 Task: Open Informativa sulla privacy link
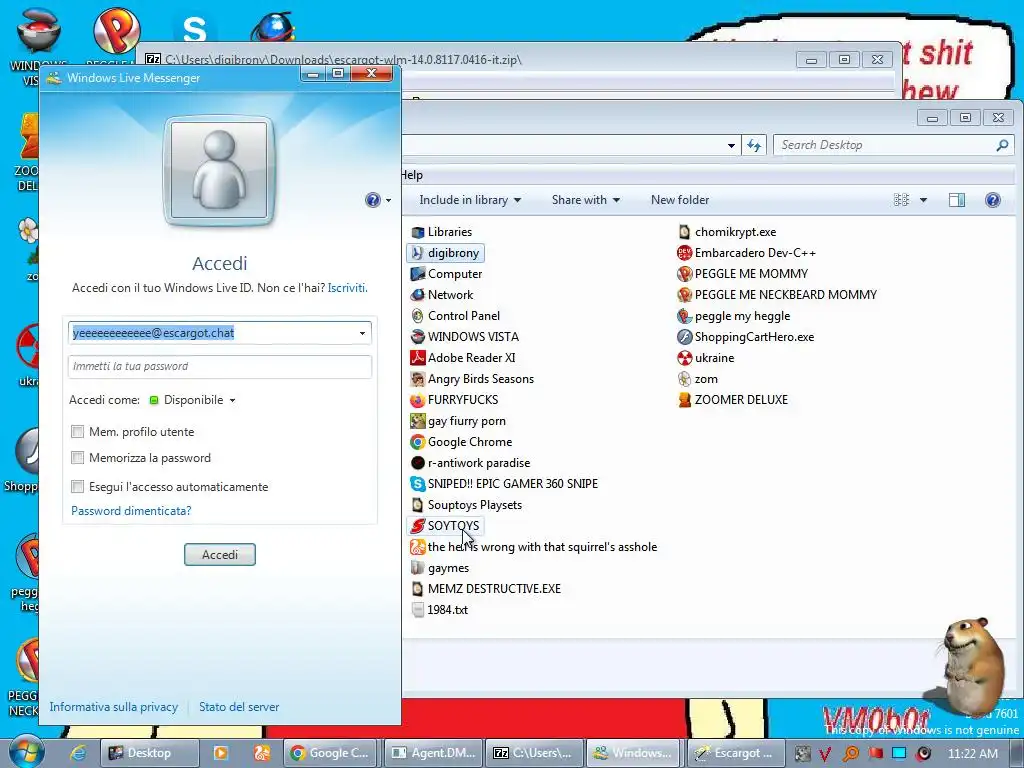[114, 707]
